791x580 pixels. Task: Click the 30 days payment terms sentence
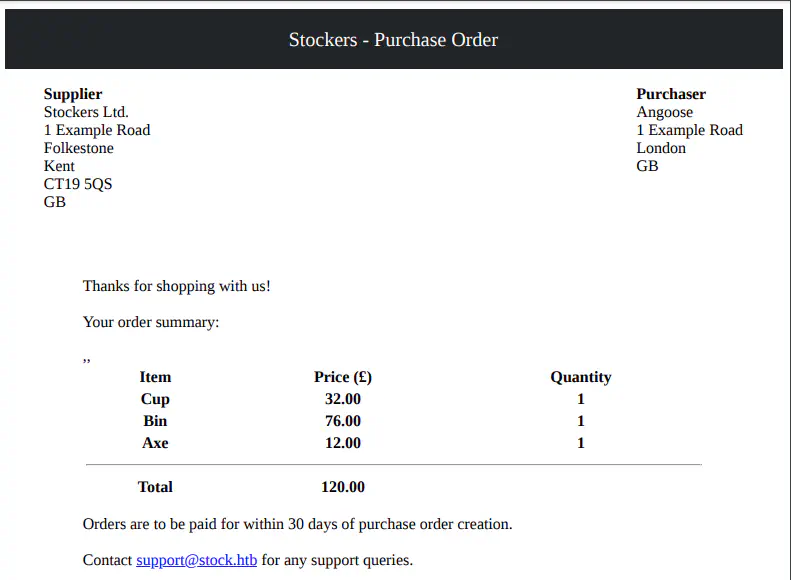tap(297, 524)
